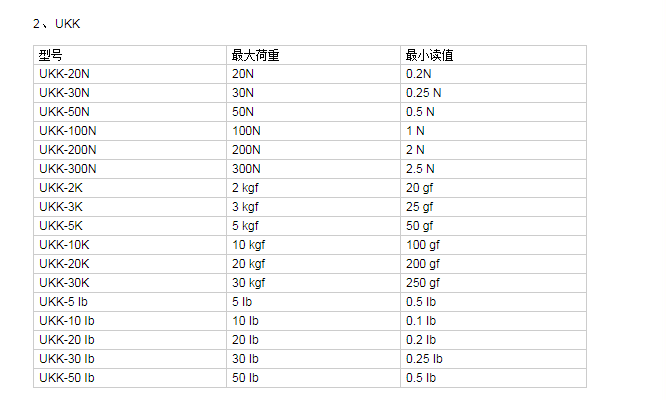Select the UKK-10K model cell
Screen dimensions: 666x400
pos(64,245)
